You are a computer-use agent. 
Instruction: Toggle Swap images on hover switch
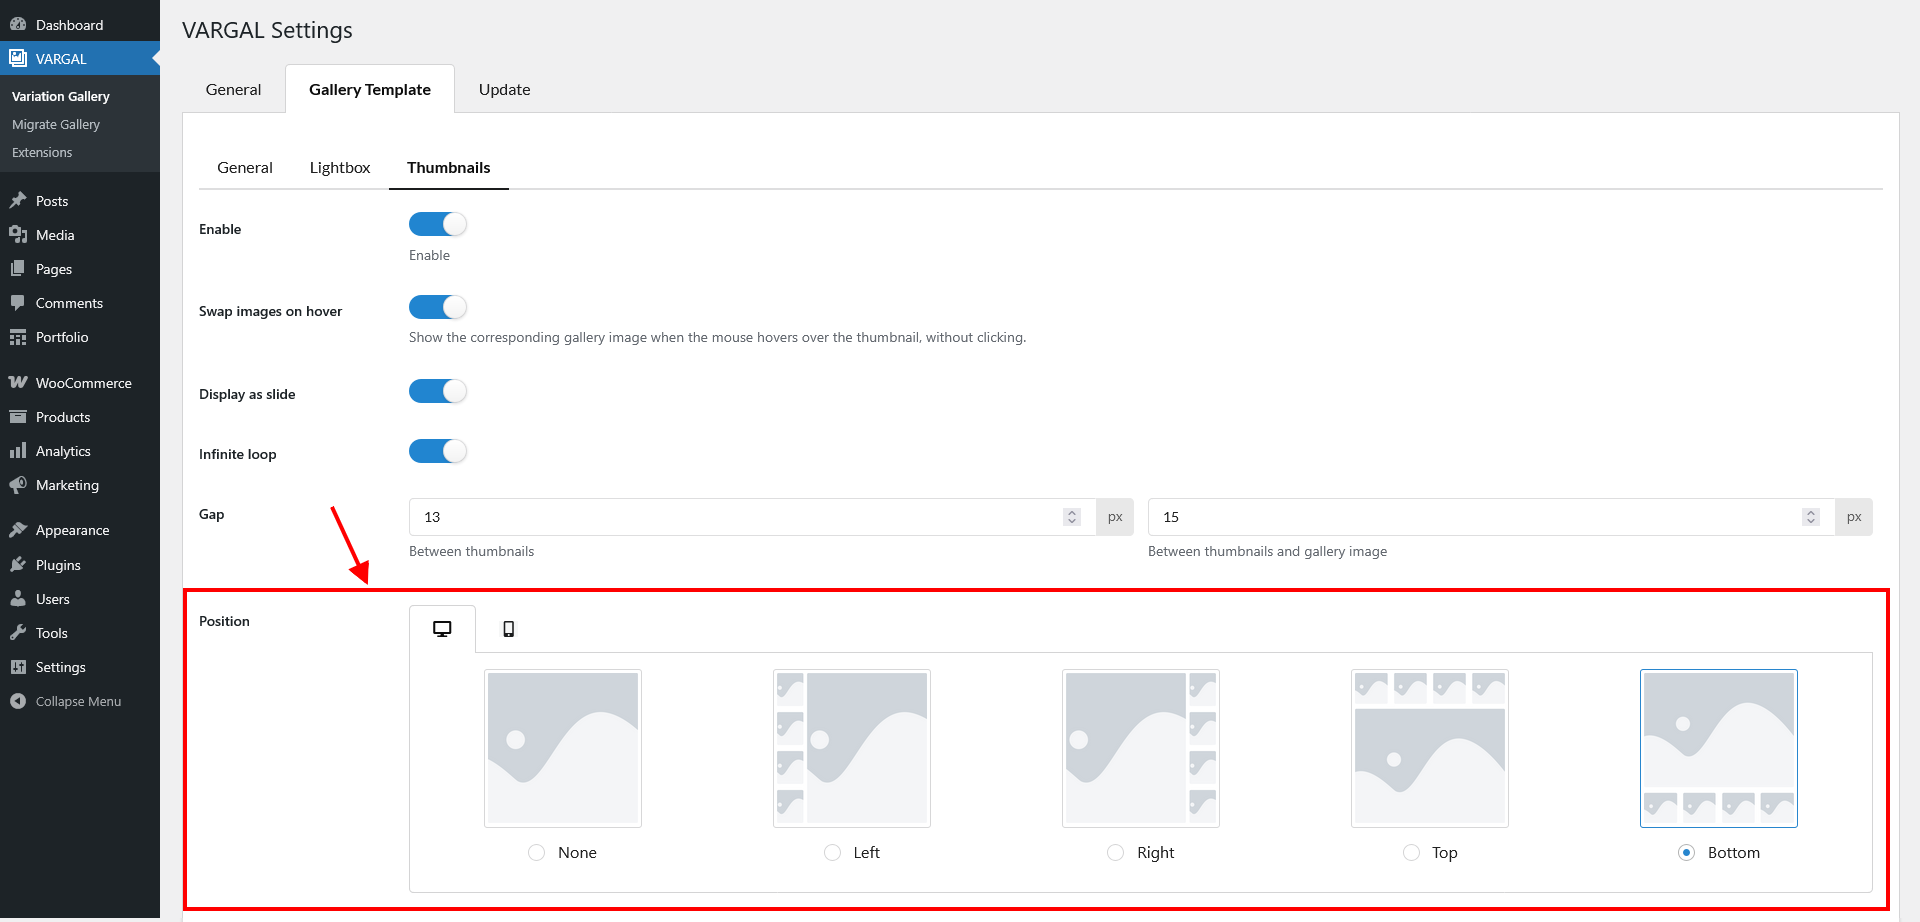[x=438, y=307]
